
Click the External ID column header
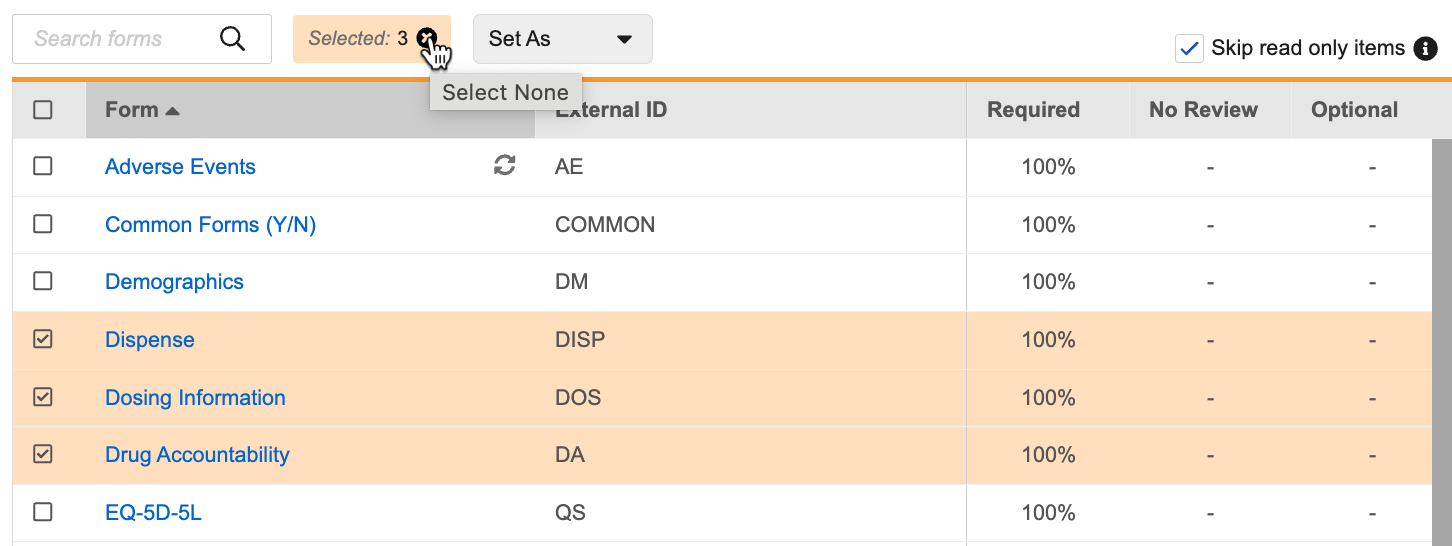(611, 110)
